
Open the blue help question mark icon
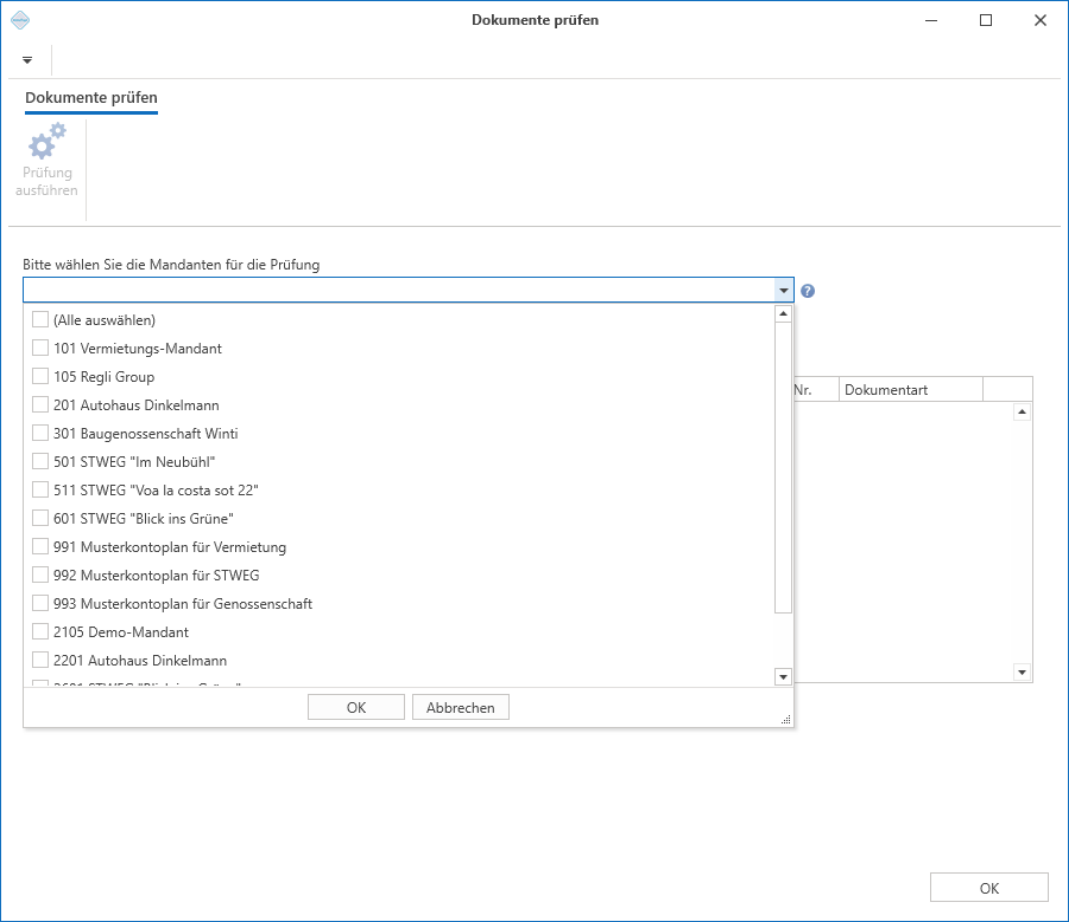[x=808, y=291]
